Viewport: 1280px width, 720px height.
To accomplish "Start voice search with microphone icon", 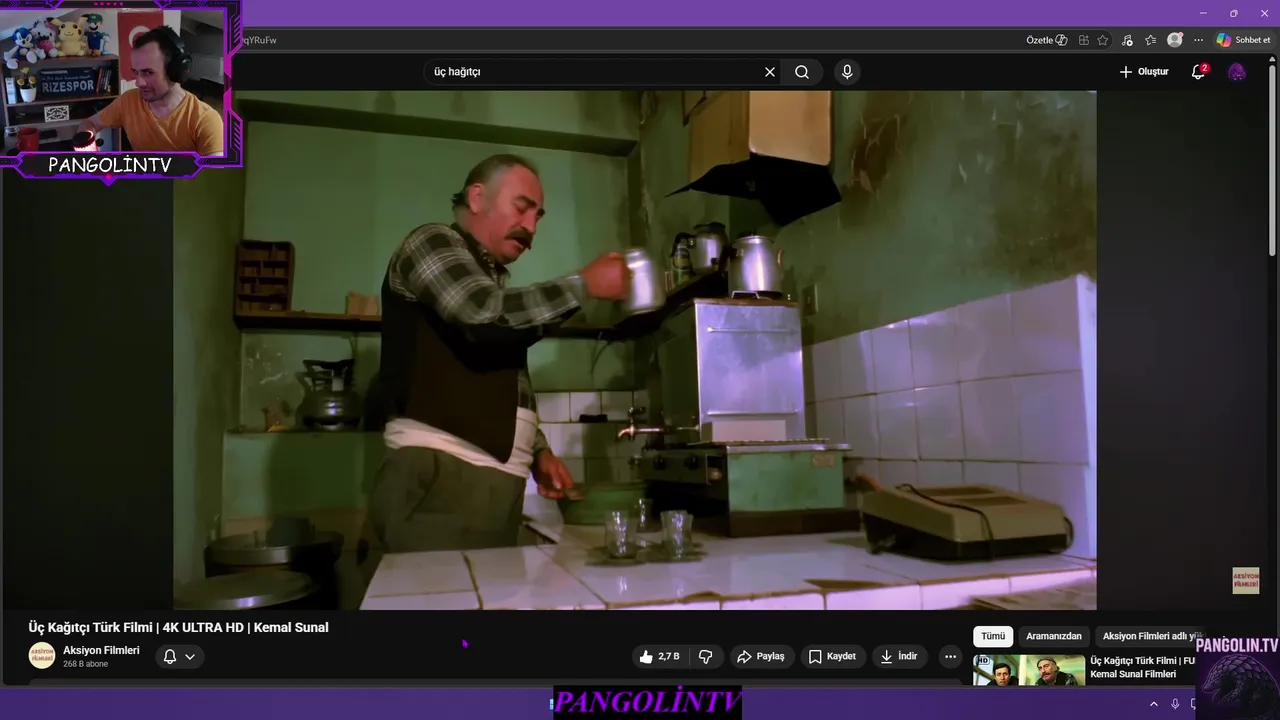I will tap(847, 72).
